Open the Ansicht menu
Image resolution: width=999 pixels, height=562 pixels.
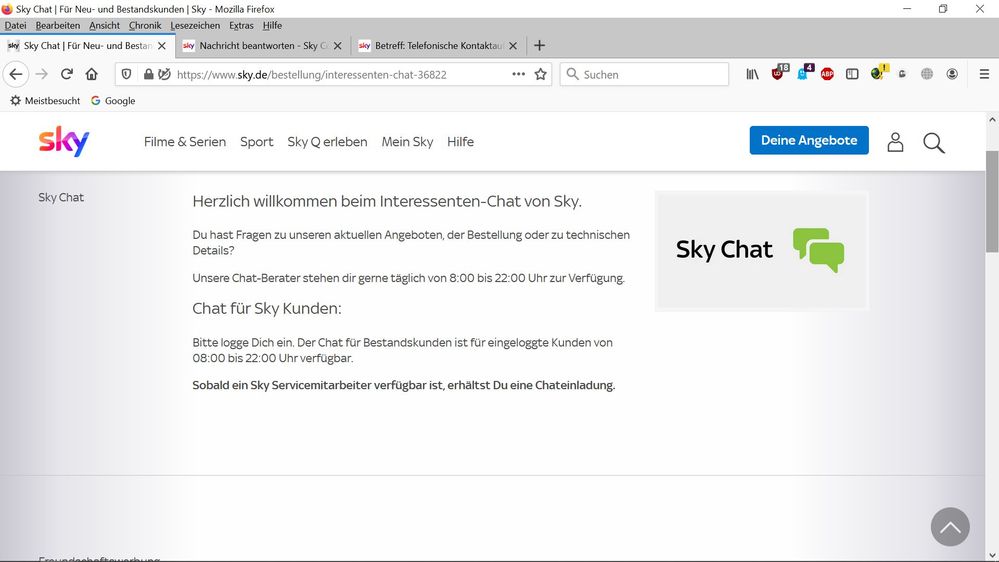coord(104,25)
